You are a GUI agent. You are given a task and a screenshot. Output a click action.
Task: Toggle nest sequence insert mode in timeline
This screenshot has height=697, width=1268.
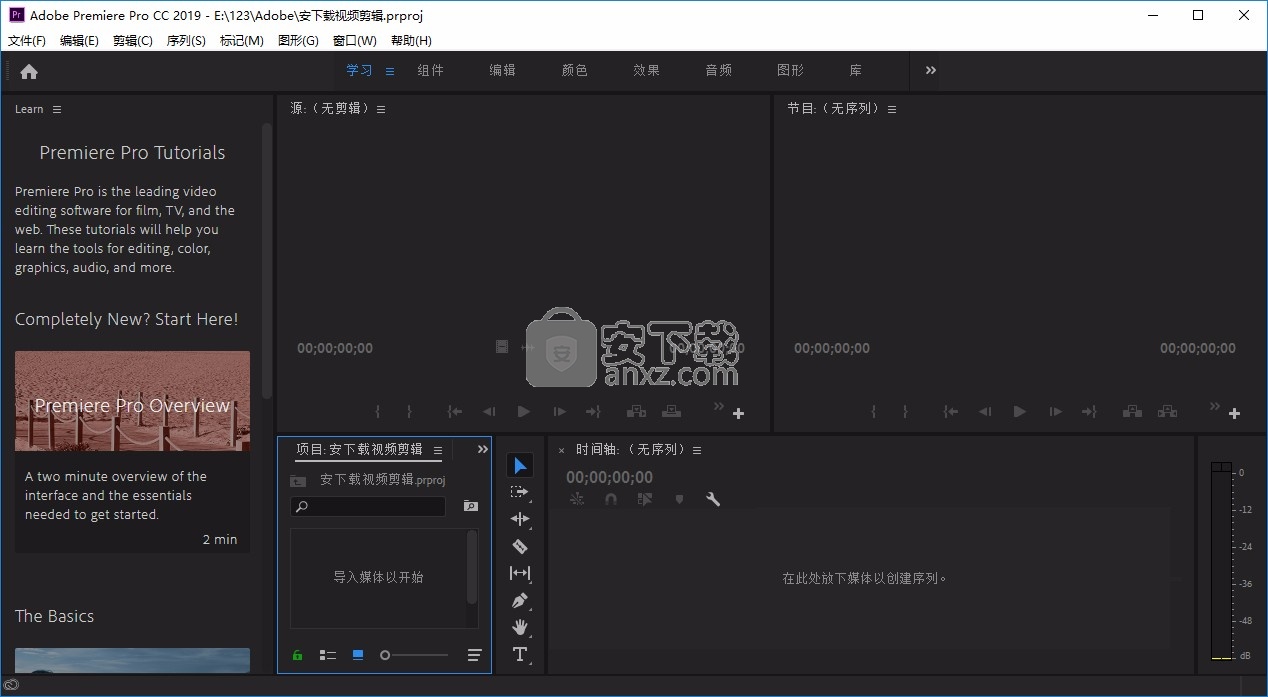[577, 499]
